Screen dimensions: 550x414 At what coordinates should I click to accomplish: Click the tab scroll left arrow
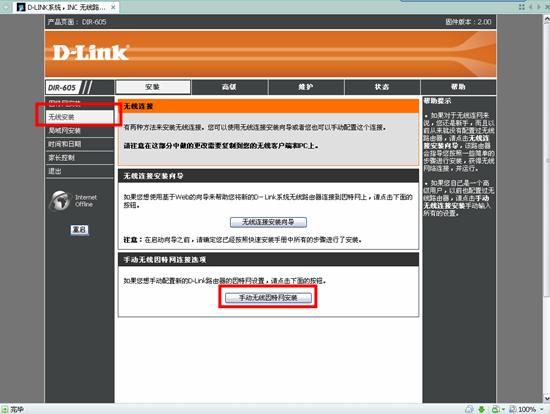pos(531,7)
